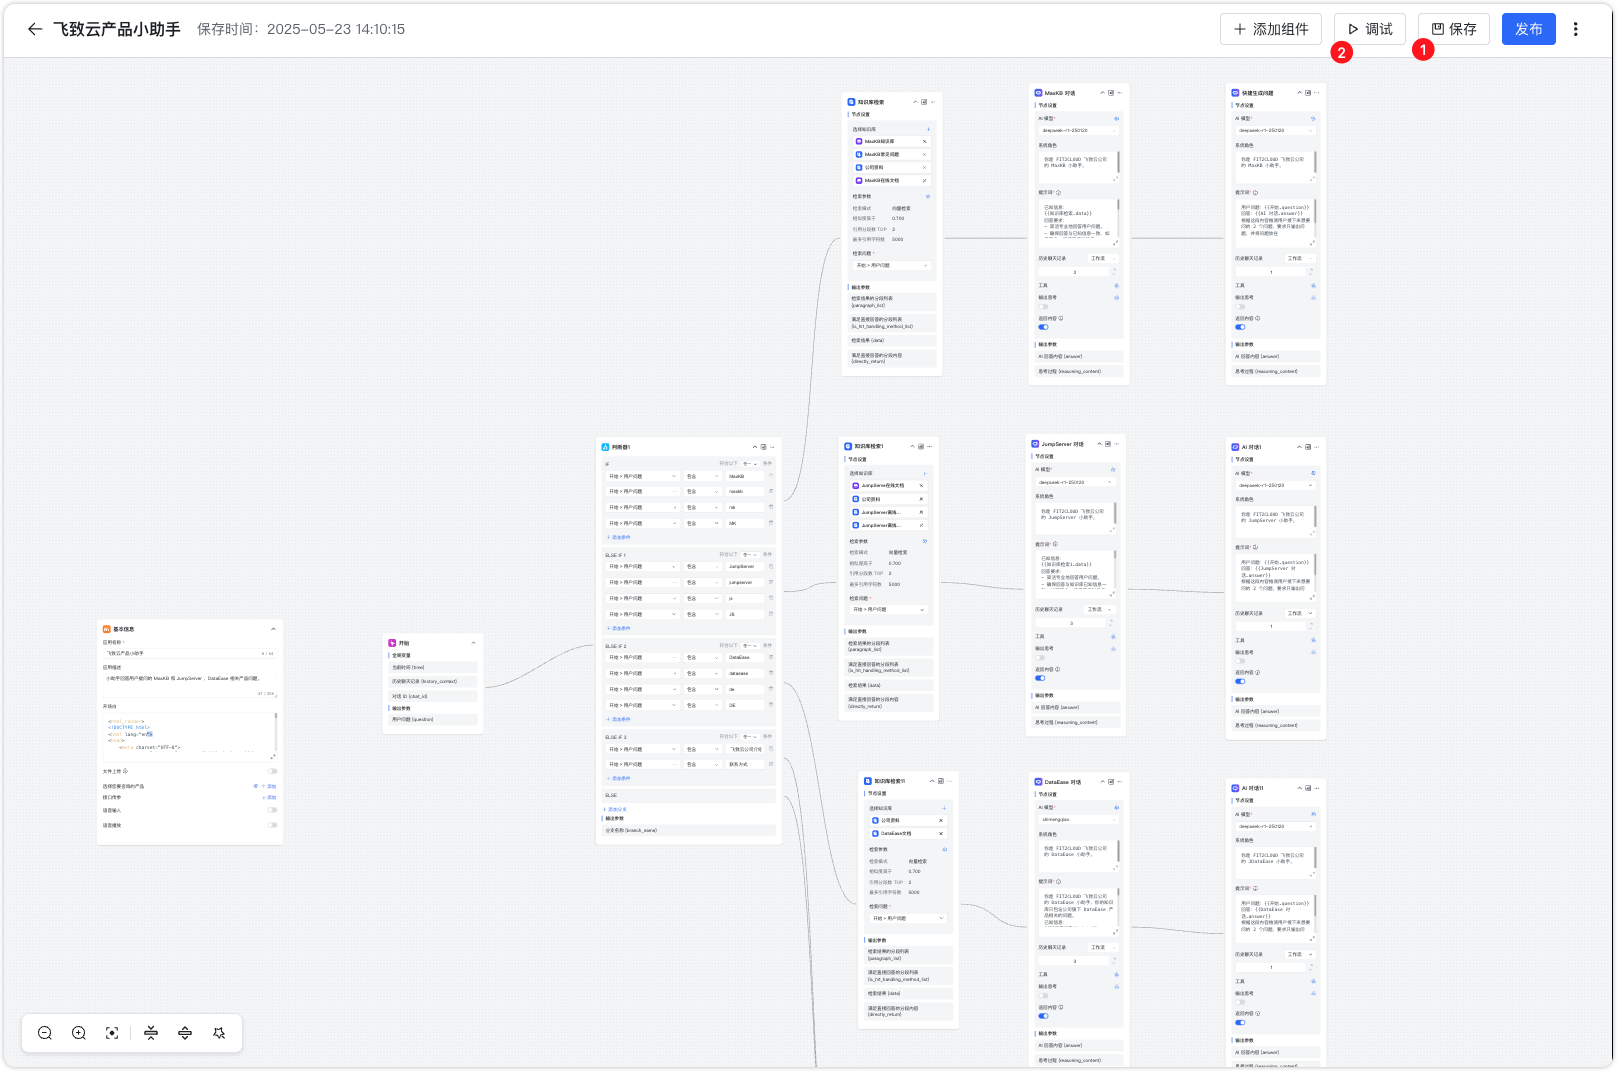Click the fit-to-view icon in canvas toolbar
Screen dimensions: 1617x1071
tap(112, 1033)
